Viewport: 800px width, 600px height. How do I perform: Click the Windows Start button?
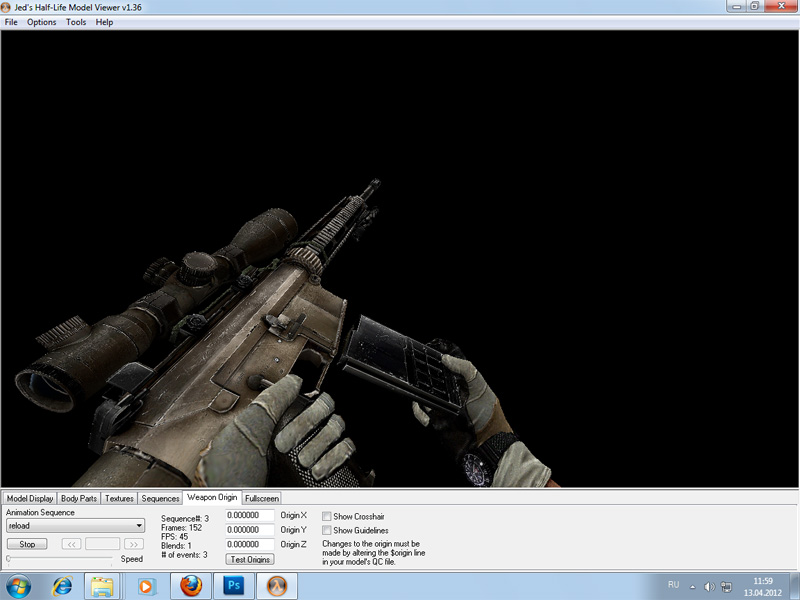tap(19, 585)
